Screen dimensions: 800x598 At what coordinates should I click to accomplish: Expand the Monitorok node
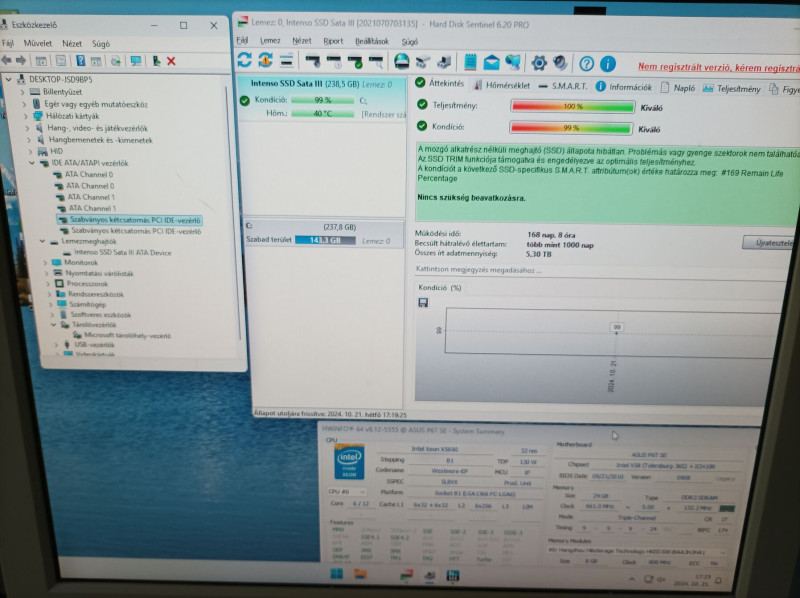click(x=45, y=263)
